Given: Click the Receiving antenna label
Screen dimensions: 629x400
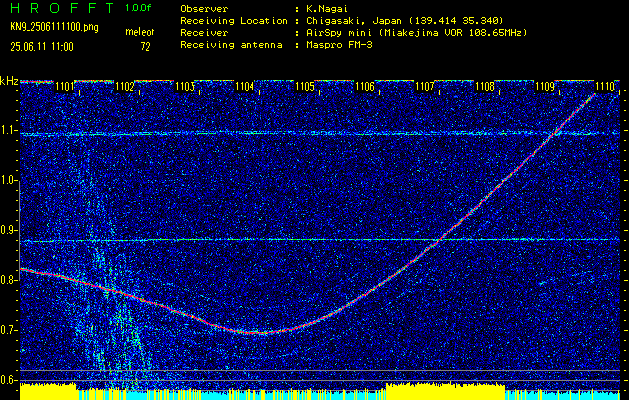Looking at the screenshot, I should 231,45.
